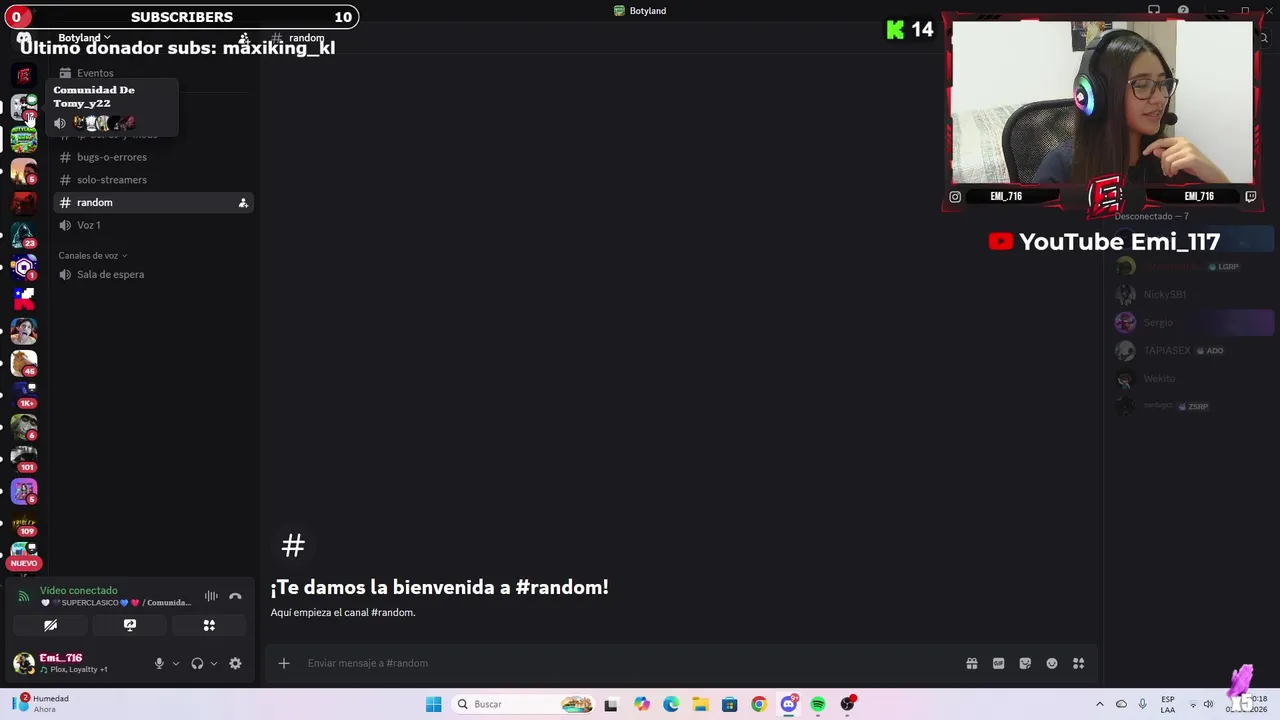Open OBS Studio from the taskbar
Image resolution: width=1280 pixels, height=720 pixels.
coord(848,704)
